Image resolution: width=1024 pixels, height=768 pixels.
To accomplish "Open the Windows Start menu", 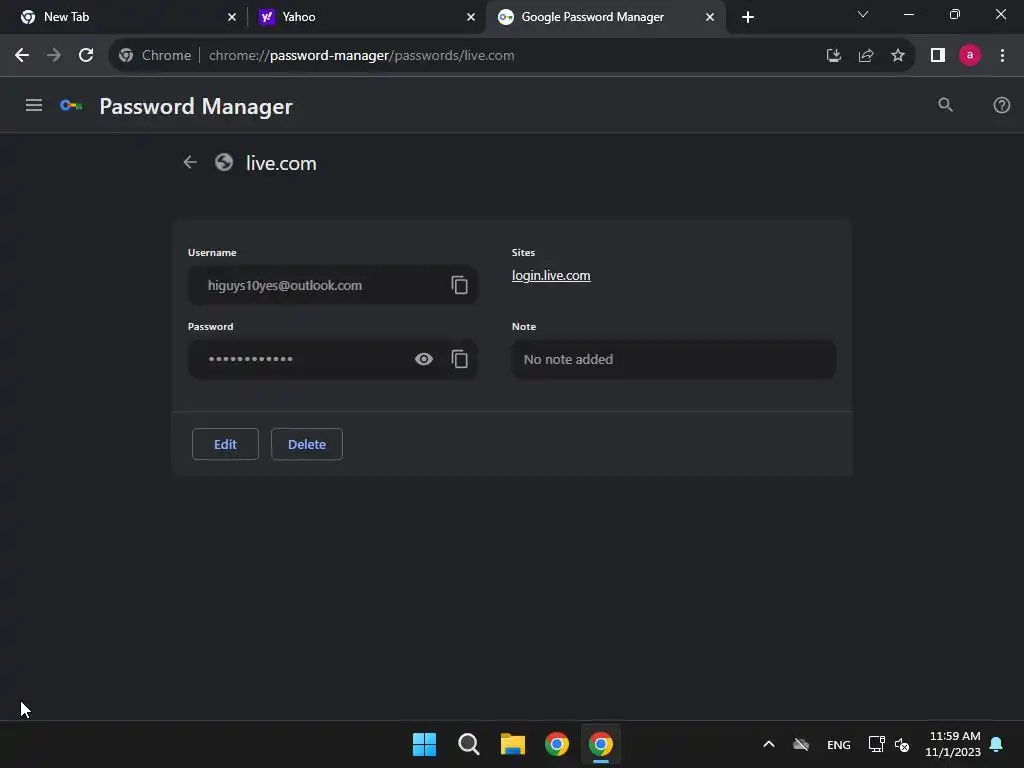I will pyautogui.click(x=424, y=744).
